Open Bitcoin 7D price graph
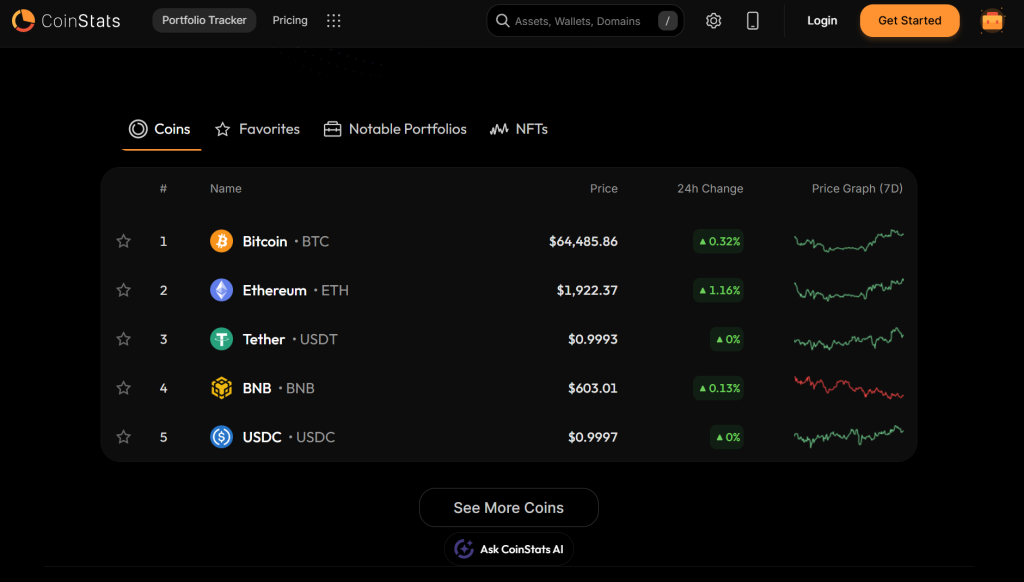 pyautogui.click(x=849, y=241)
